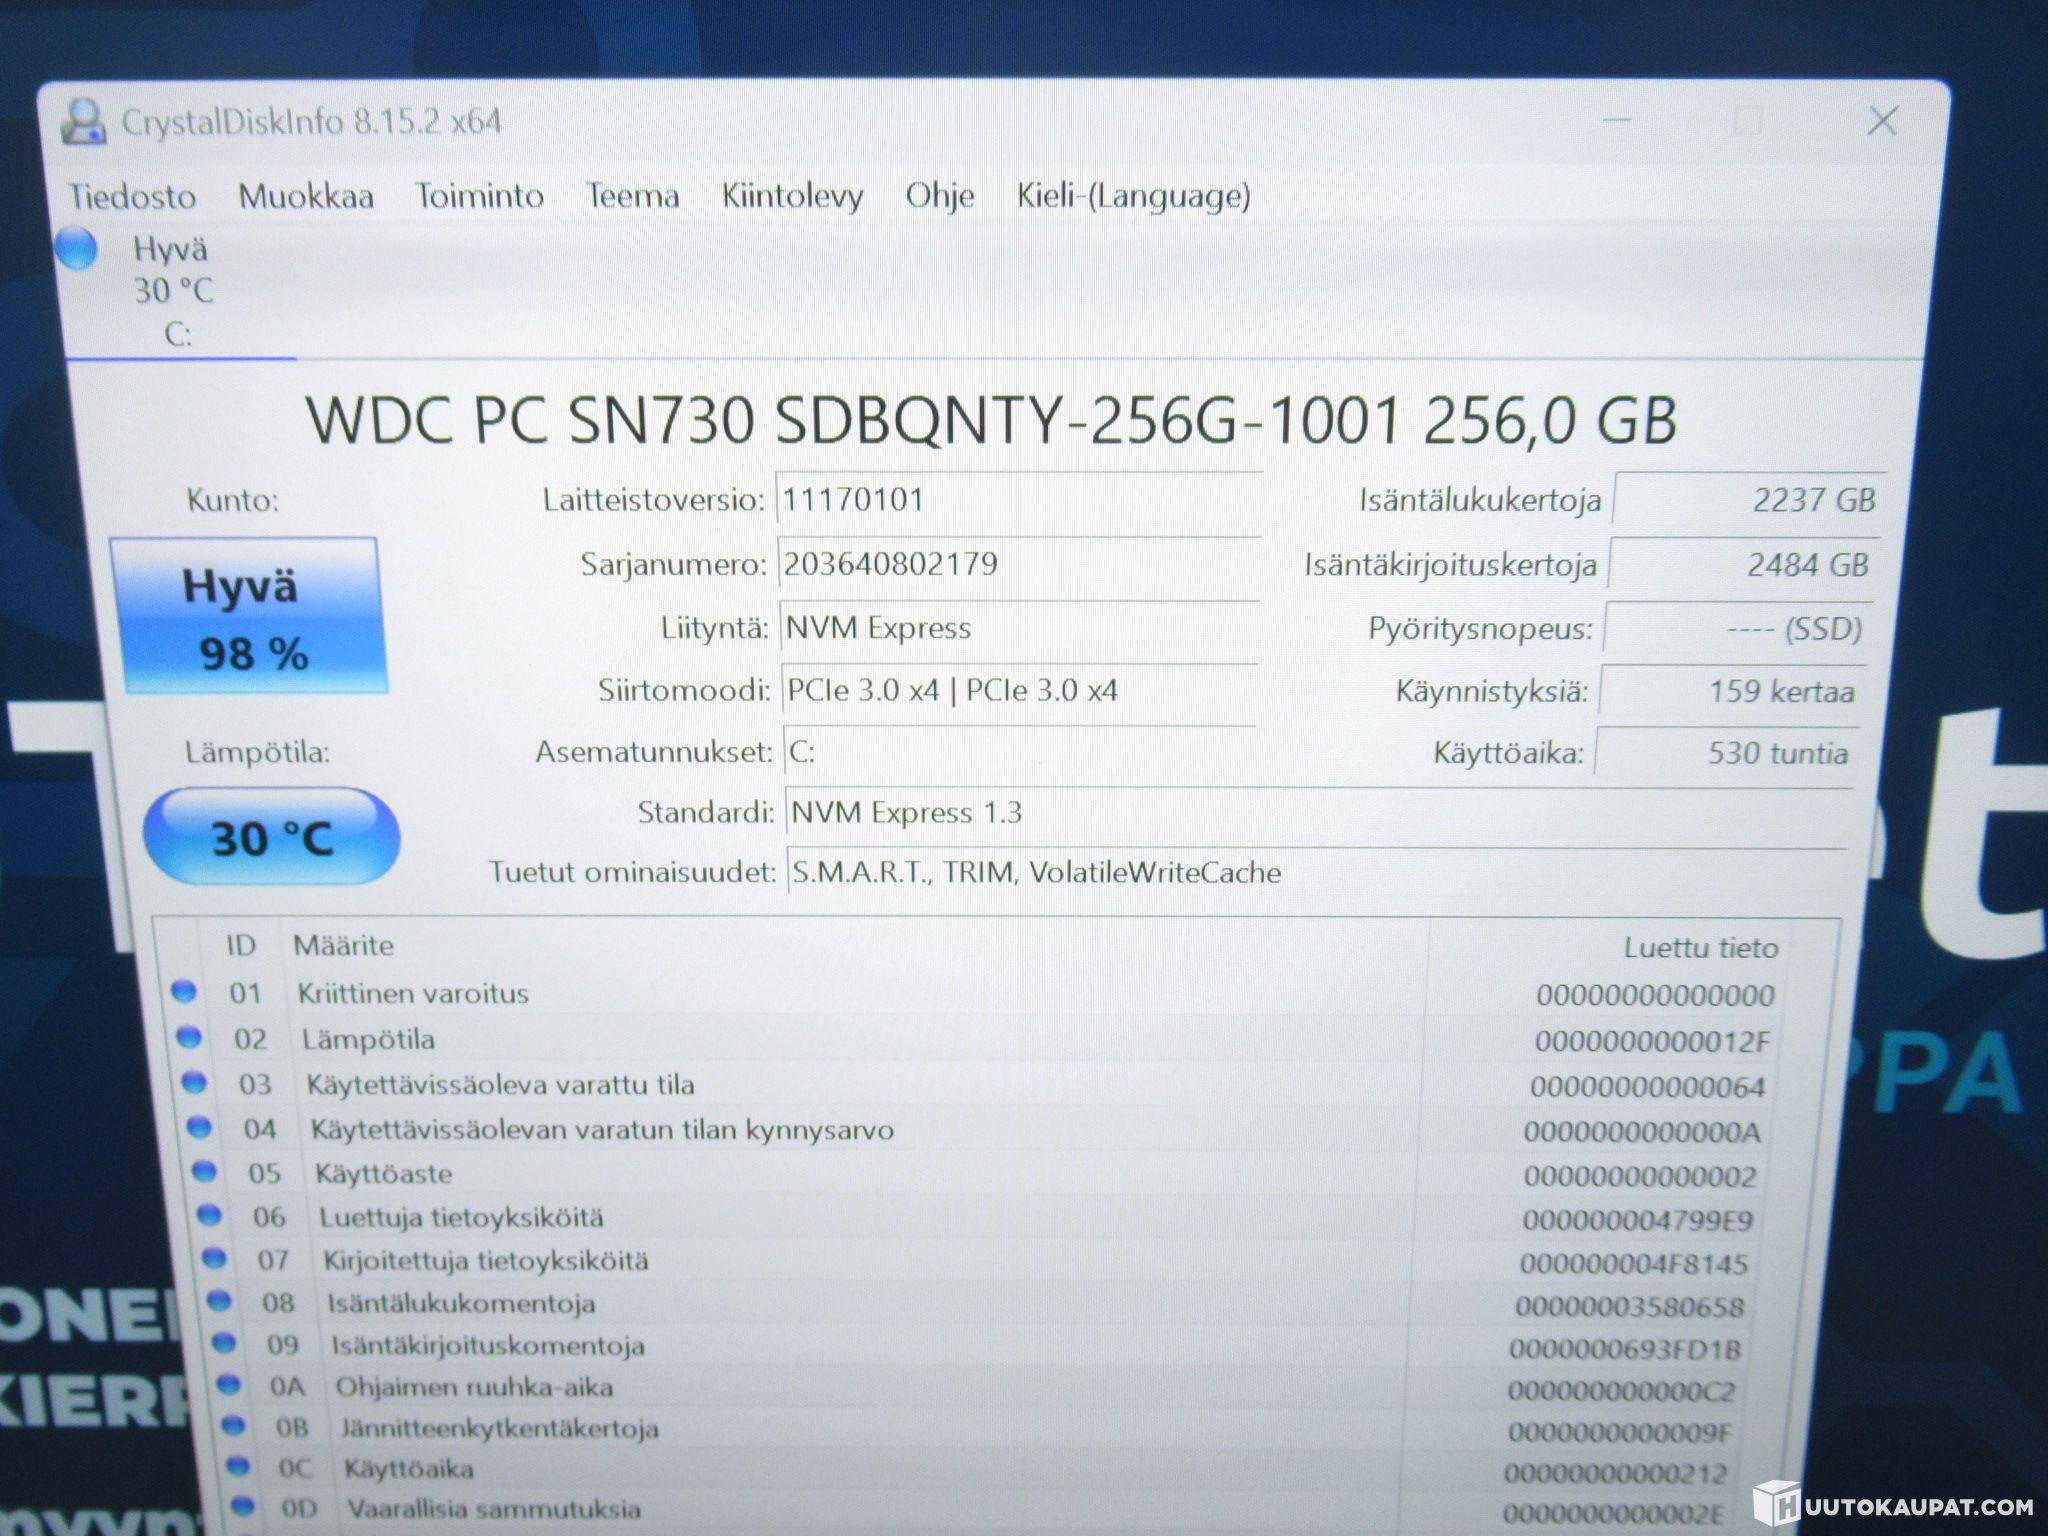Click the Sarjanumero field 203640802179
Image resolution: width=2048 pixels, height=1536 pixels.
pyautogui.click(x=1018, y=563)
